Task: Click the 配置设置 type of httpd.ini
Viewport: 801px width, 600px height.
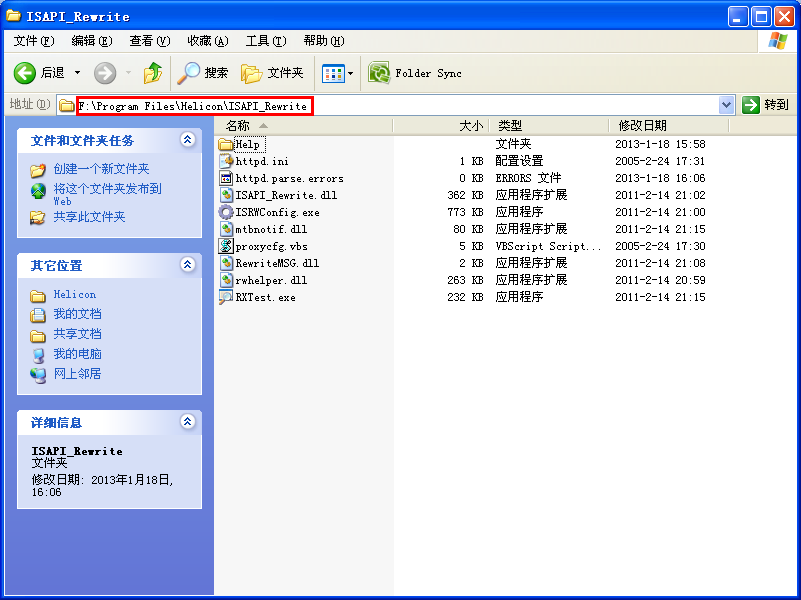Action: point(520,161)
